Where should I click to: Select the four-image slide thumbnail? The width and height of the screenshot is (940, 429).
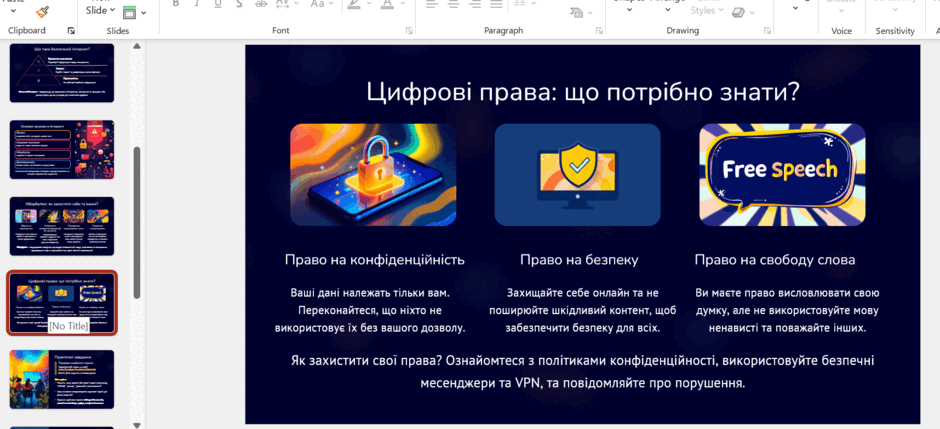(x=62, y=226)
